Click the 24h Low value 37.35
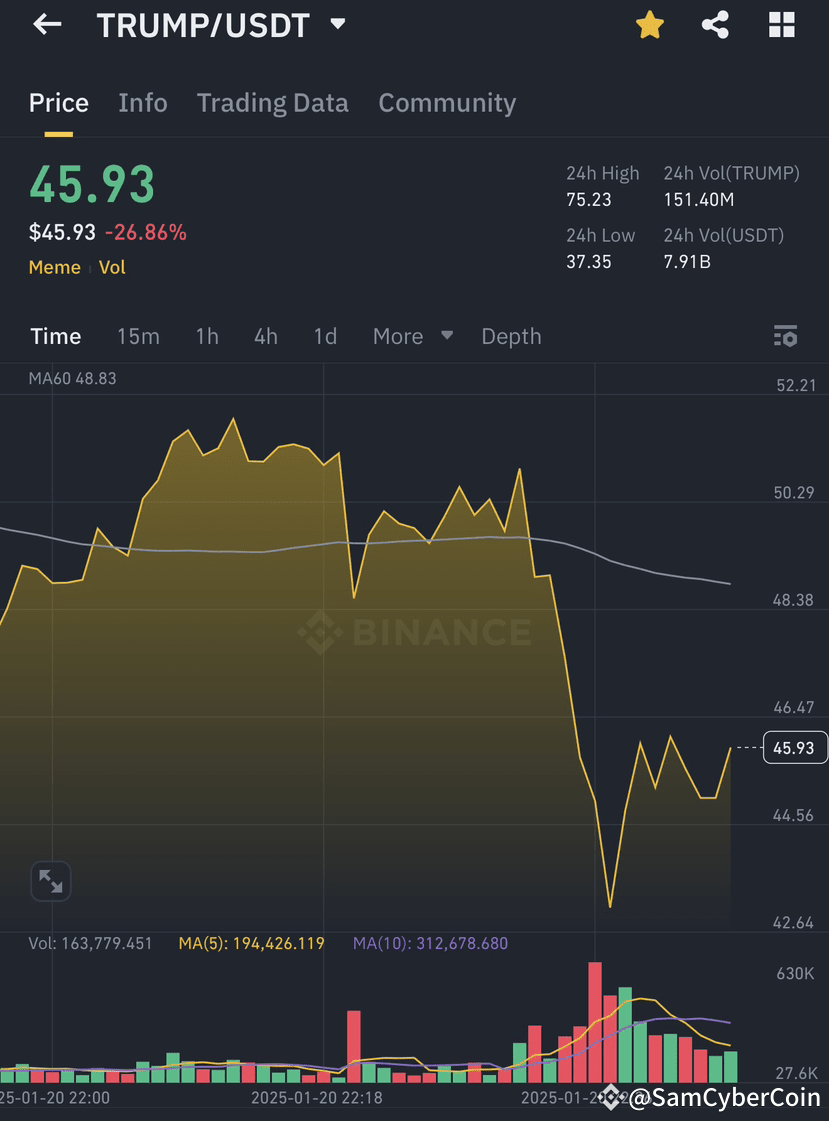 [588, 262]
